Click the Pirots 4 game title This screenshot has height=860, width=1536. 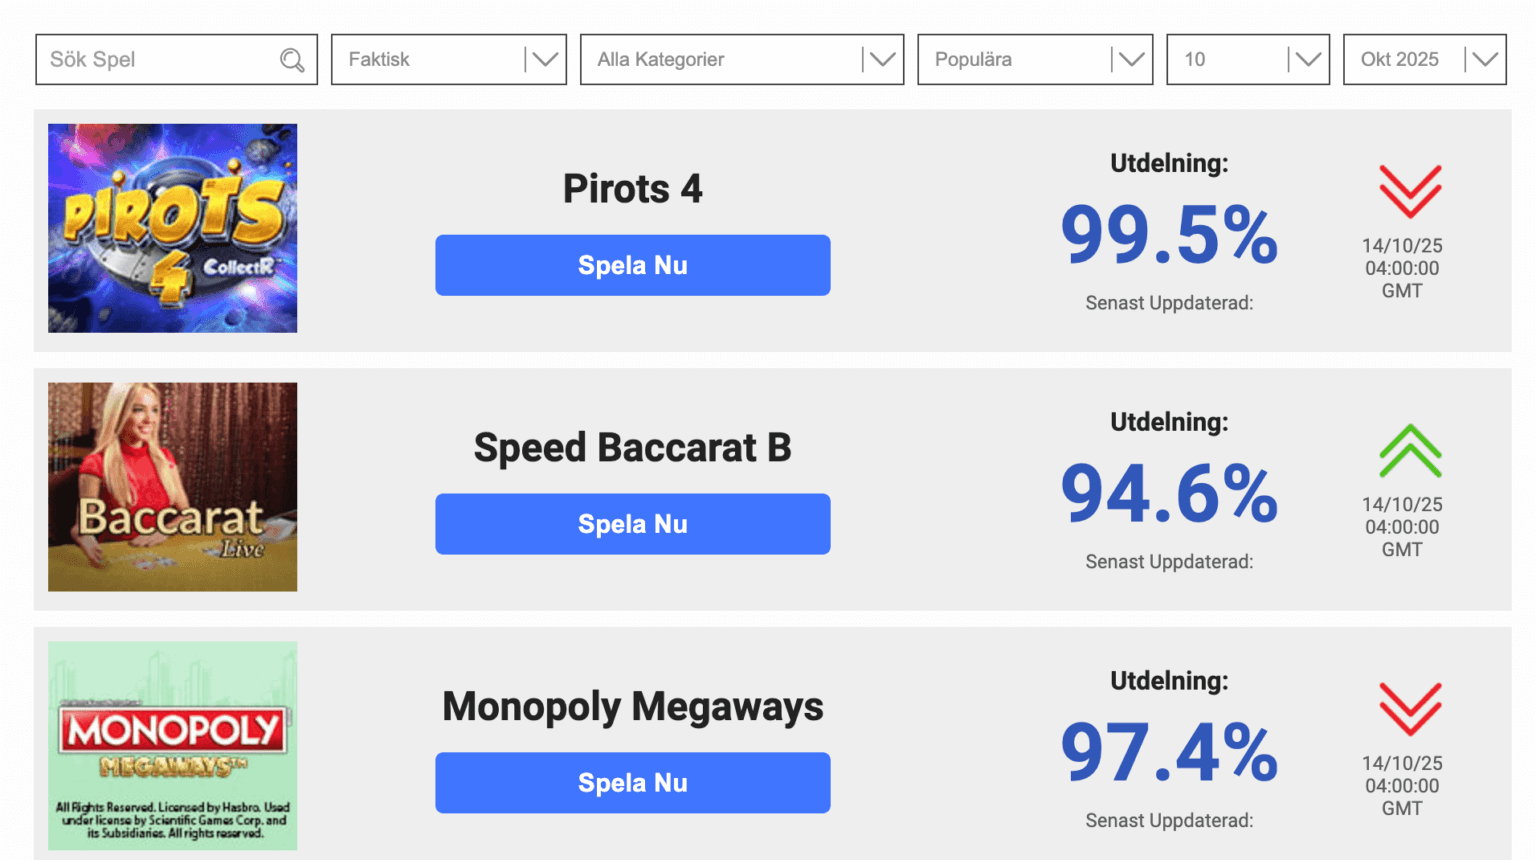click(x=632, y=189)
